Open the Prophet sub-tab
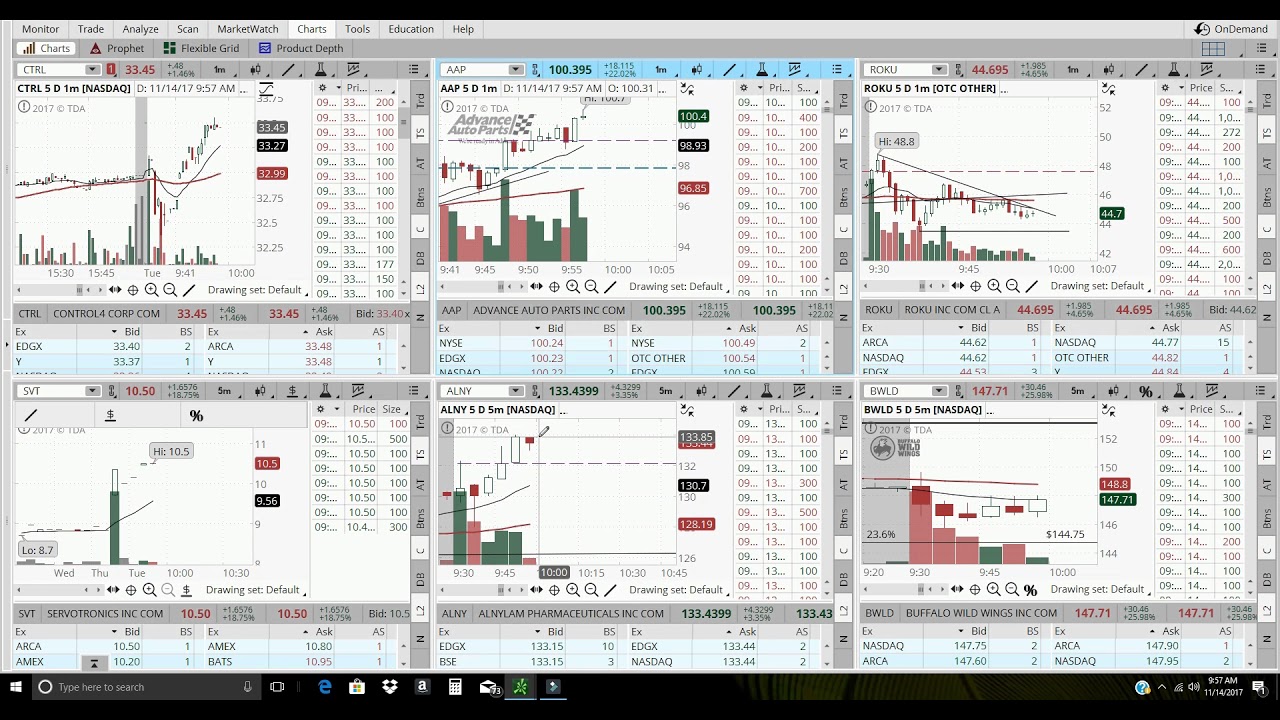 [117, 48]
